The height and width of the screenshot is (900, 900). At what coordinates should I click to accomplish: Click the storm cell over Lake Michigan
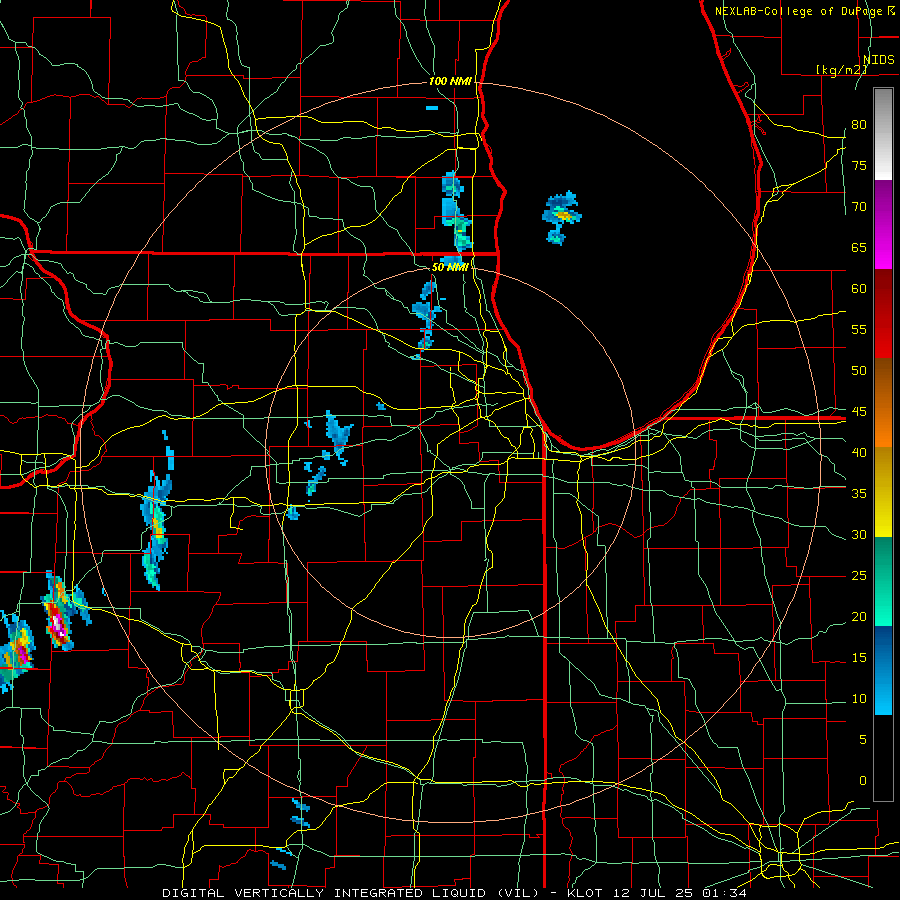(562, 218)
